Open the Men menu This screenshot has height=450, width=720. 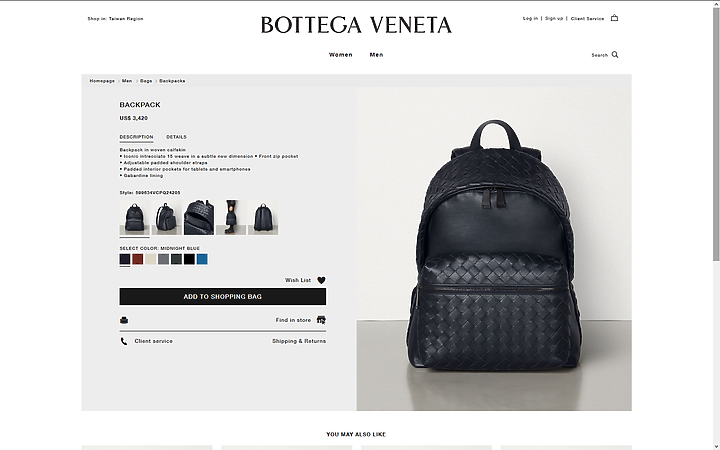[x=377, y=55]
